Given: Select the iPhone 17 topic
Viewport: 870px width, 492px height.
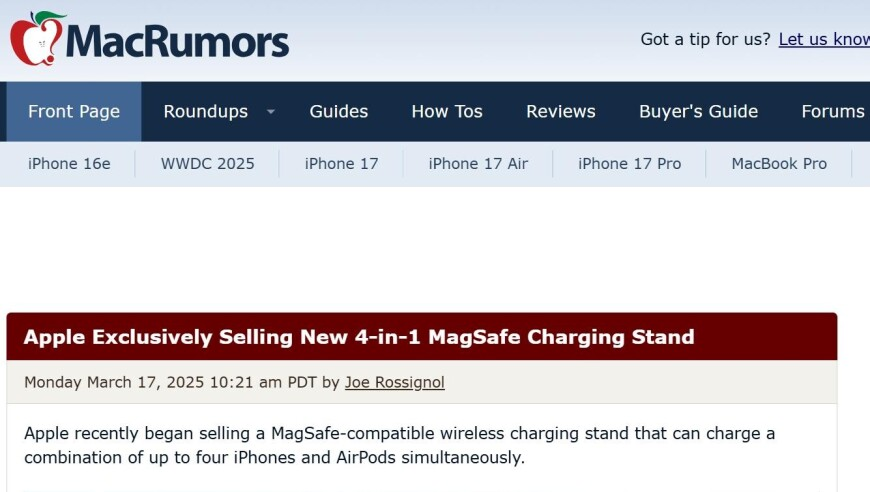Looking at the screenshot, I should 341,164.
